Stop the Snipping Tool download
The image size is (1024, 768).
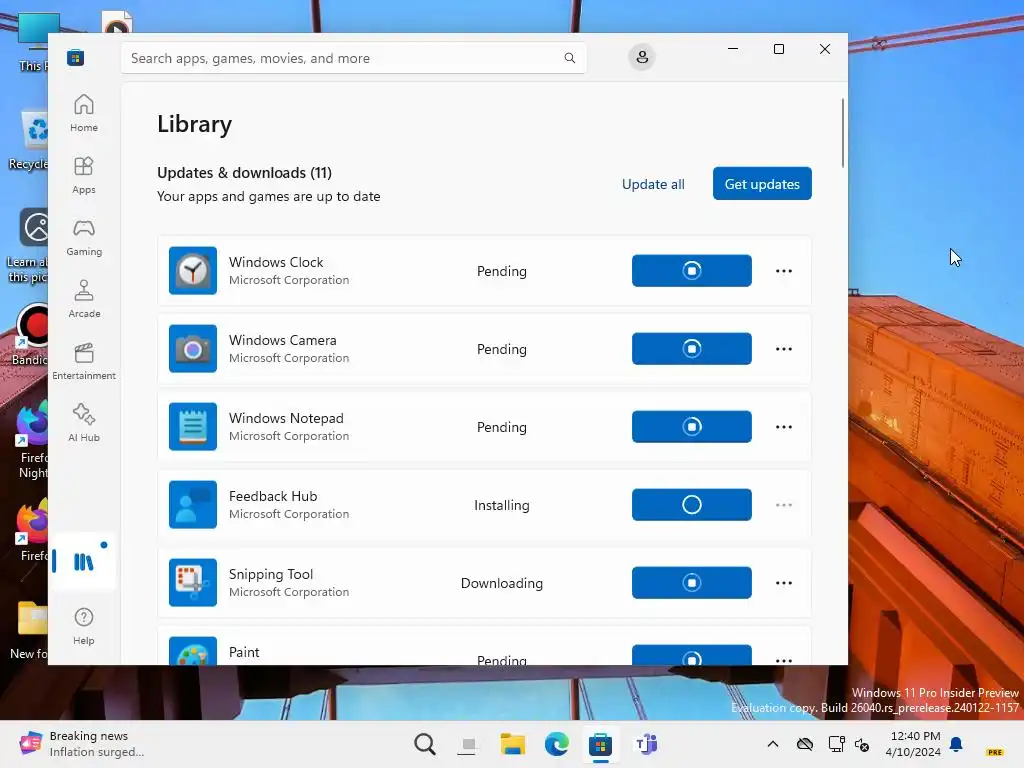click(692, 583)
